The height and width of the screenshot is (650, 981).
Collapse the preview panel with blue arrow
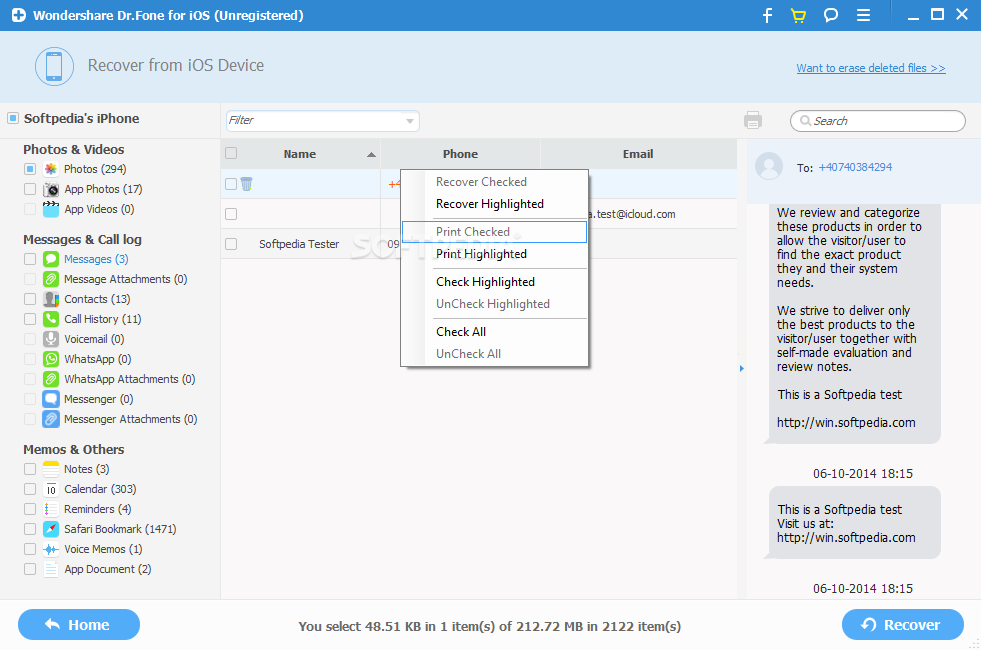point(742,368)
